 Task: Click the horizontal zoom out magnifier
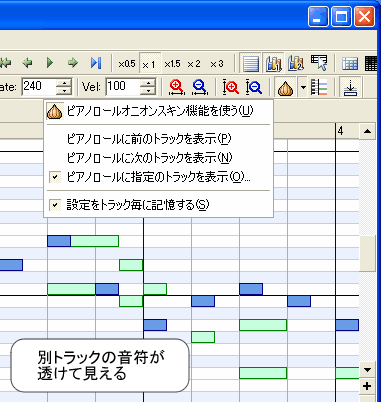point(199,88)
